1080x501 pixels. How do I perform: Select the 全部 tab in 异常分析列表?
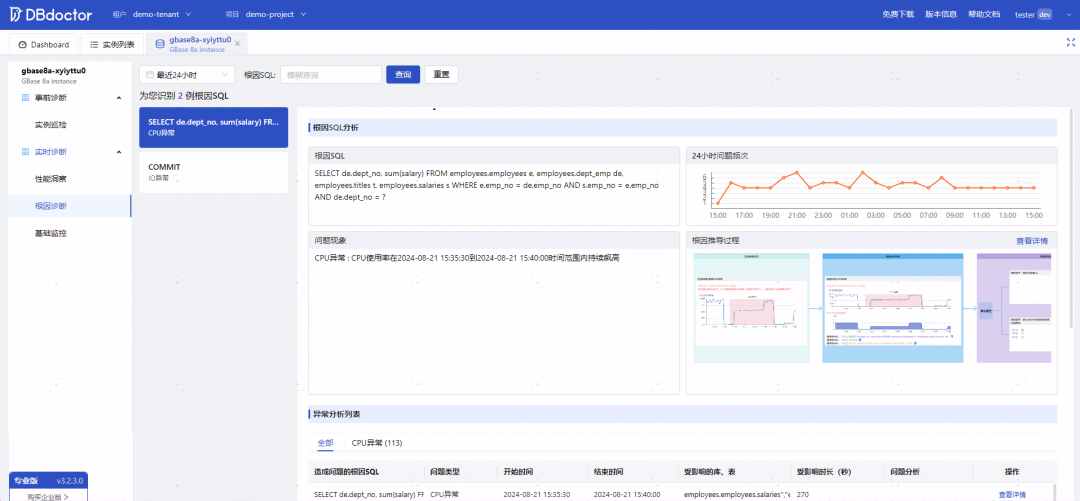click(x=325, y=442)
